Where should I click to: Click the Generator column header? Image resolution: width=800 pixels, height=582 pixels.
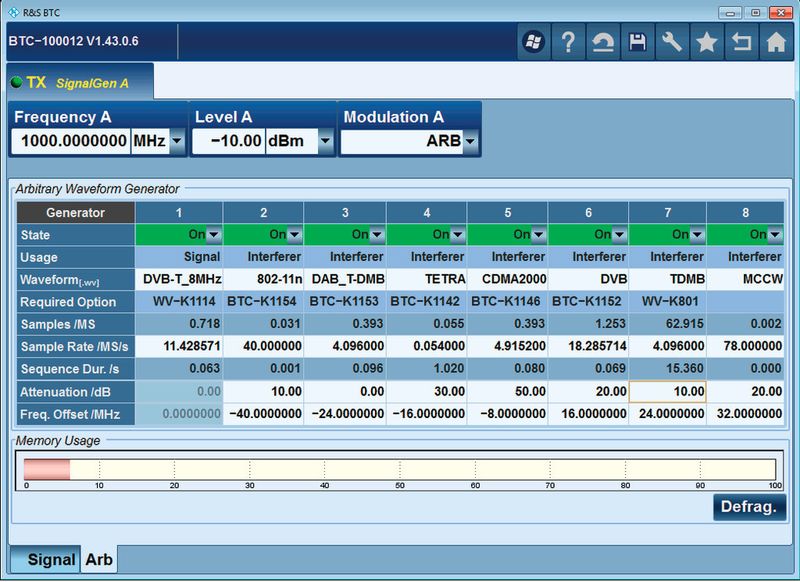pos(76,213)
